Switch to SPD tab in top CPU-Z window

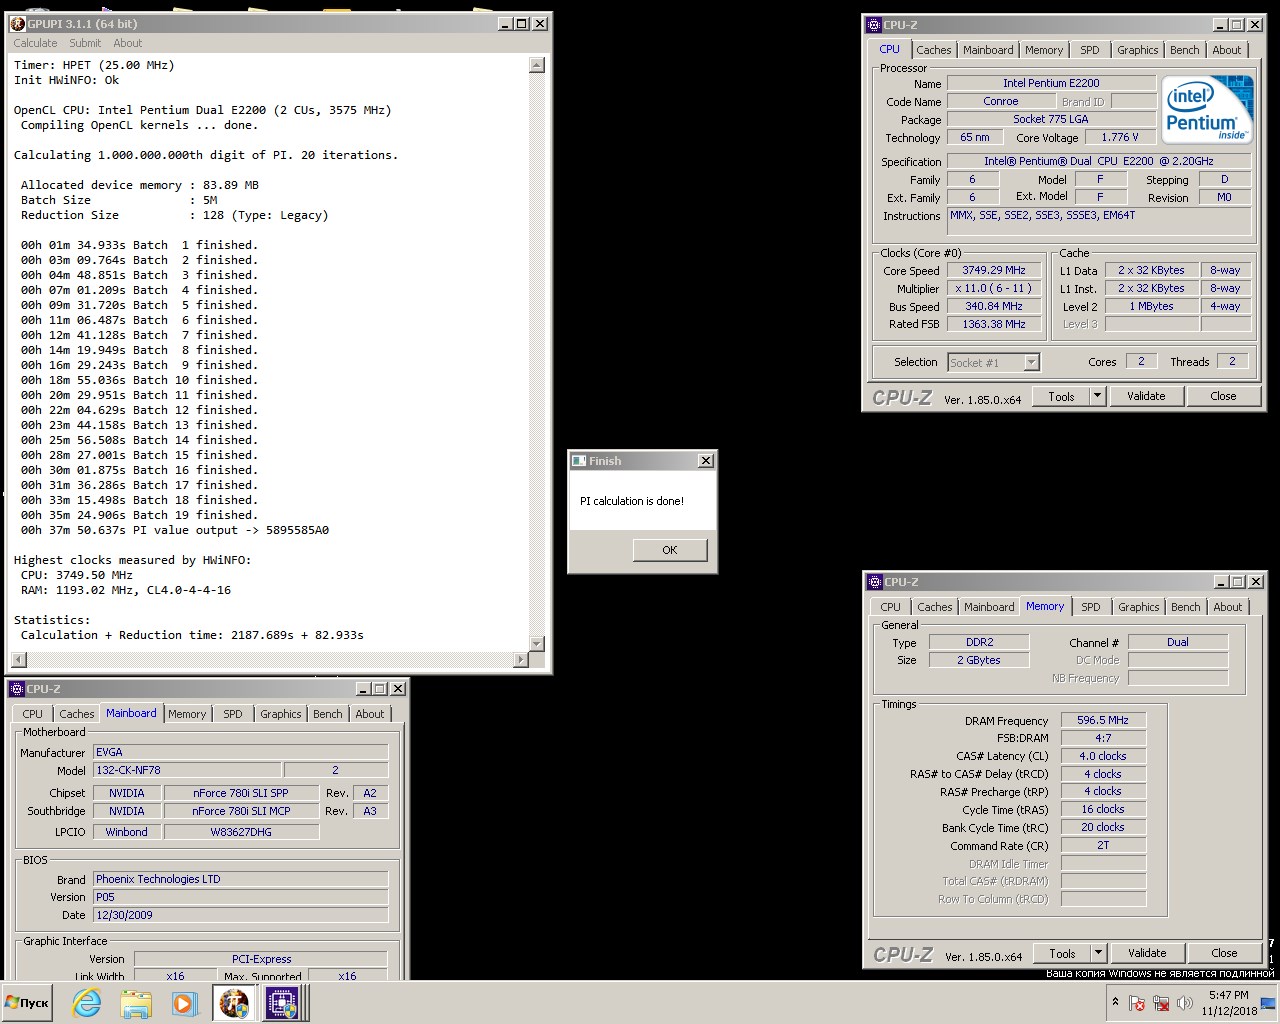click(1090, 50)
